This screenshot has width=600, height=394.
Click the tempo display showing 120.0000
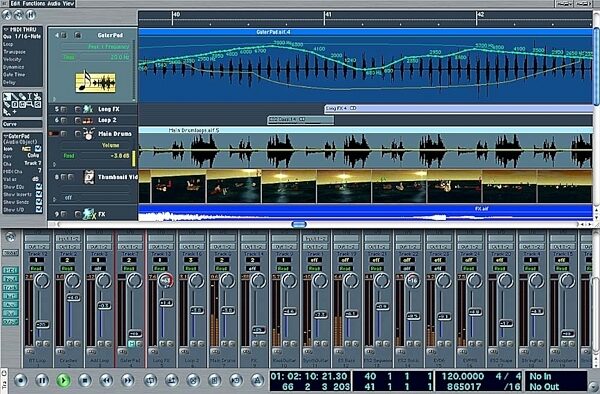coord(463,376)
